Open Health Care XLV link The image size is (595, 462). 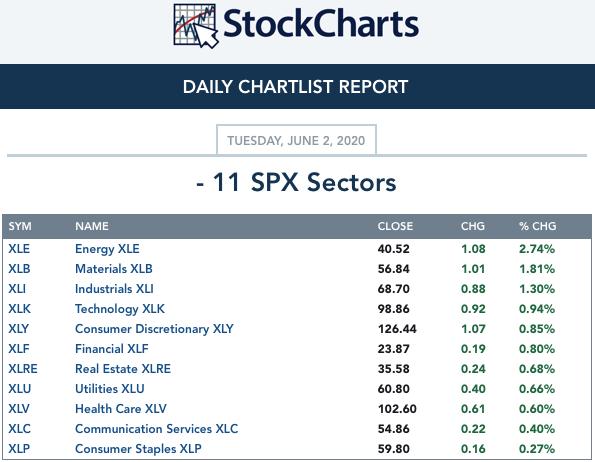pyautogui.click(x=121, y=409)
